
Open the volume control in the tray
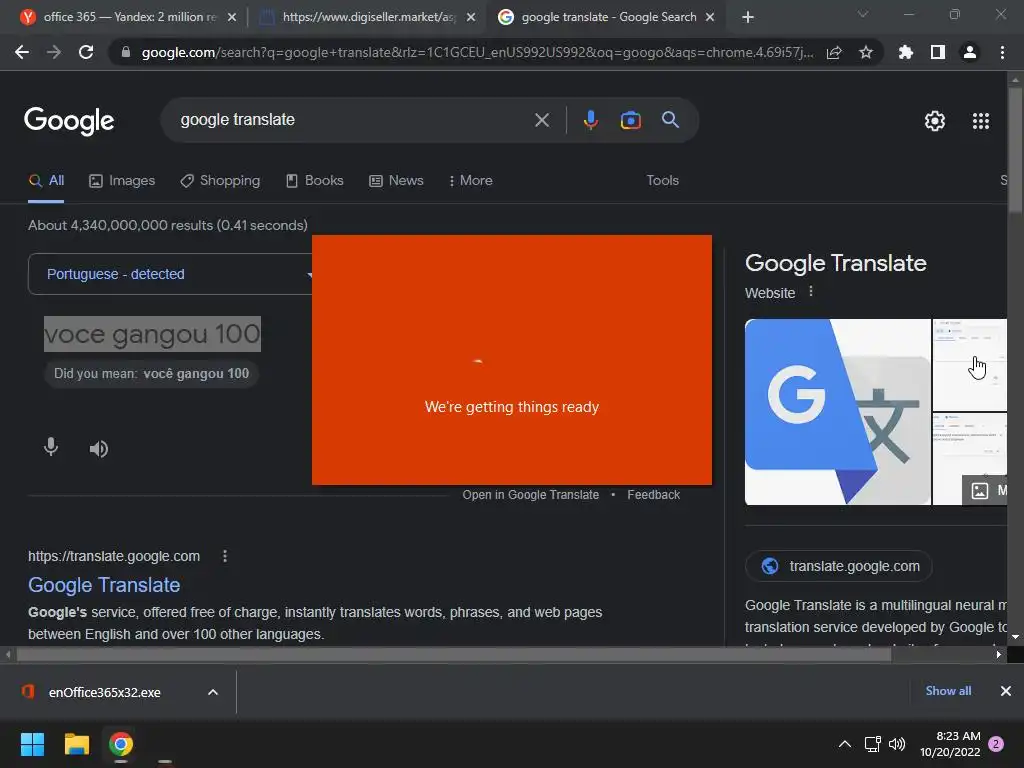coord(897,744)
